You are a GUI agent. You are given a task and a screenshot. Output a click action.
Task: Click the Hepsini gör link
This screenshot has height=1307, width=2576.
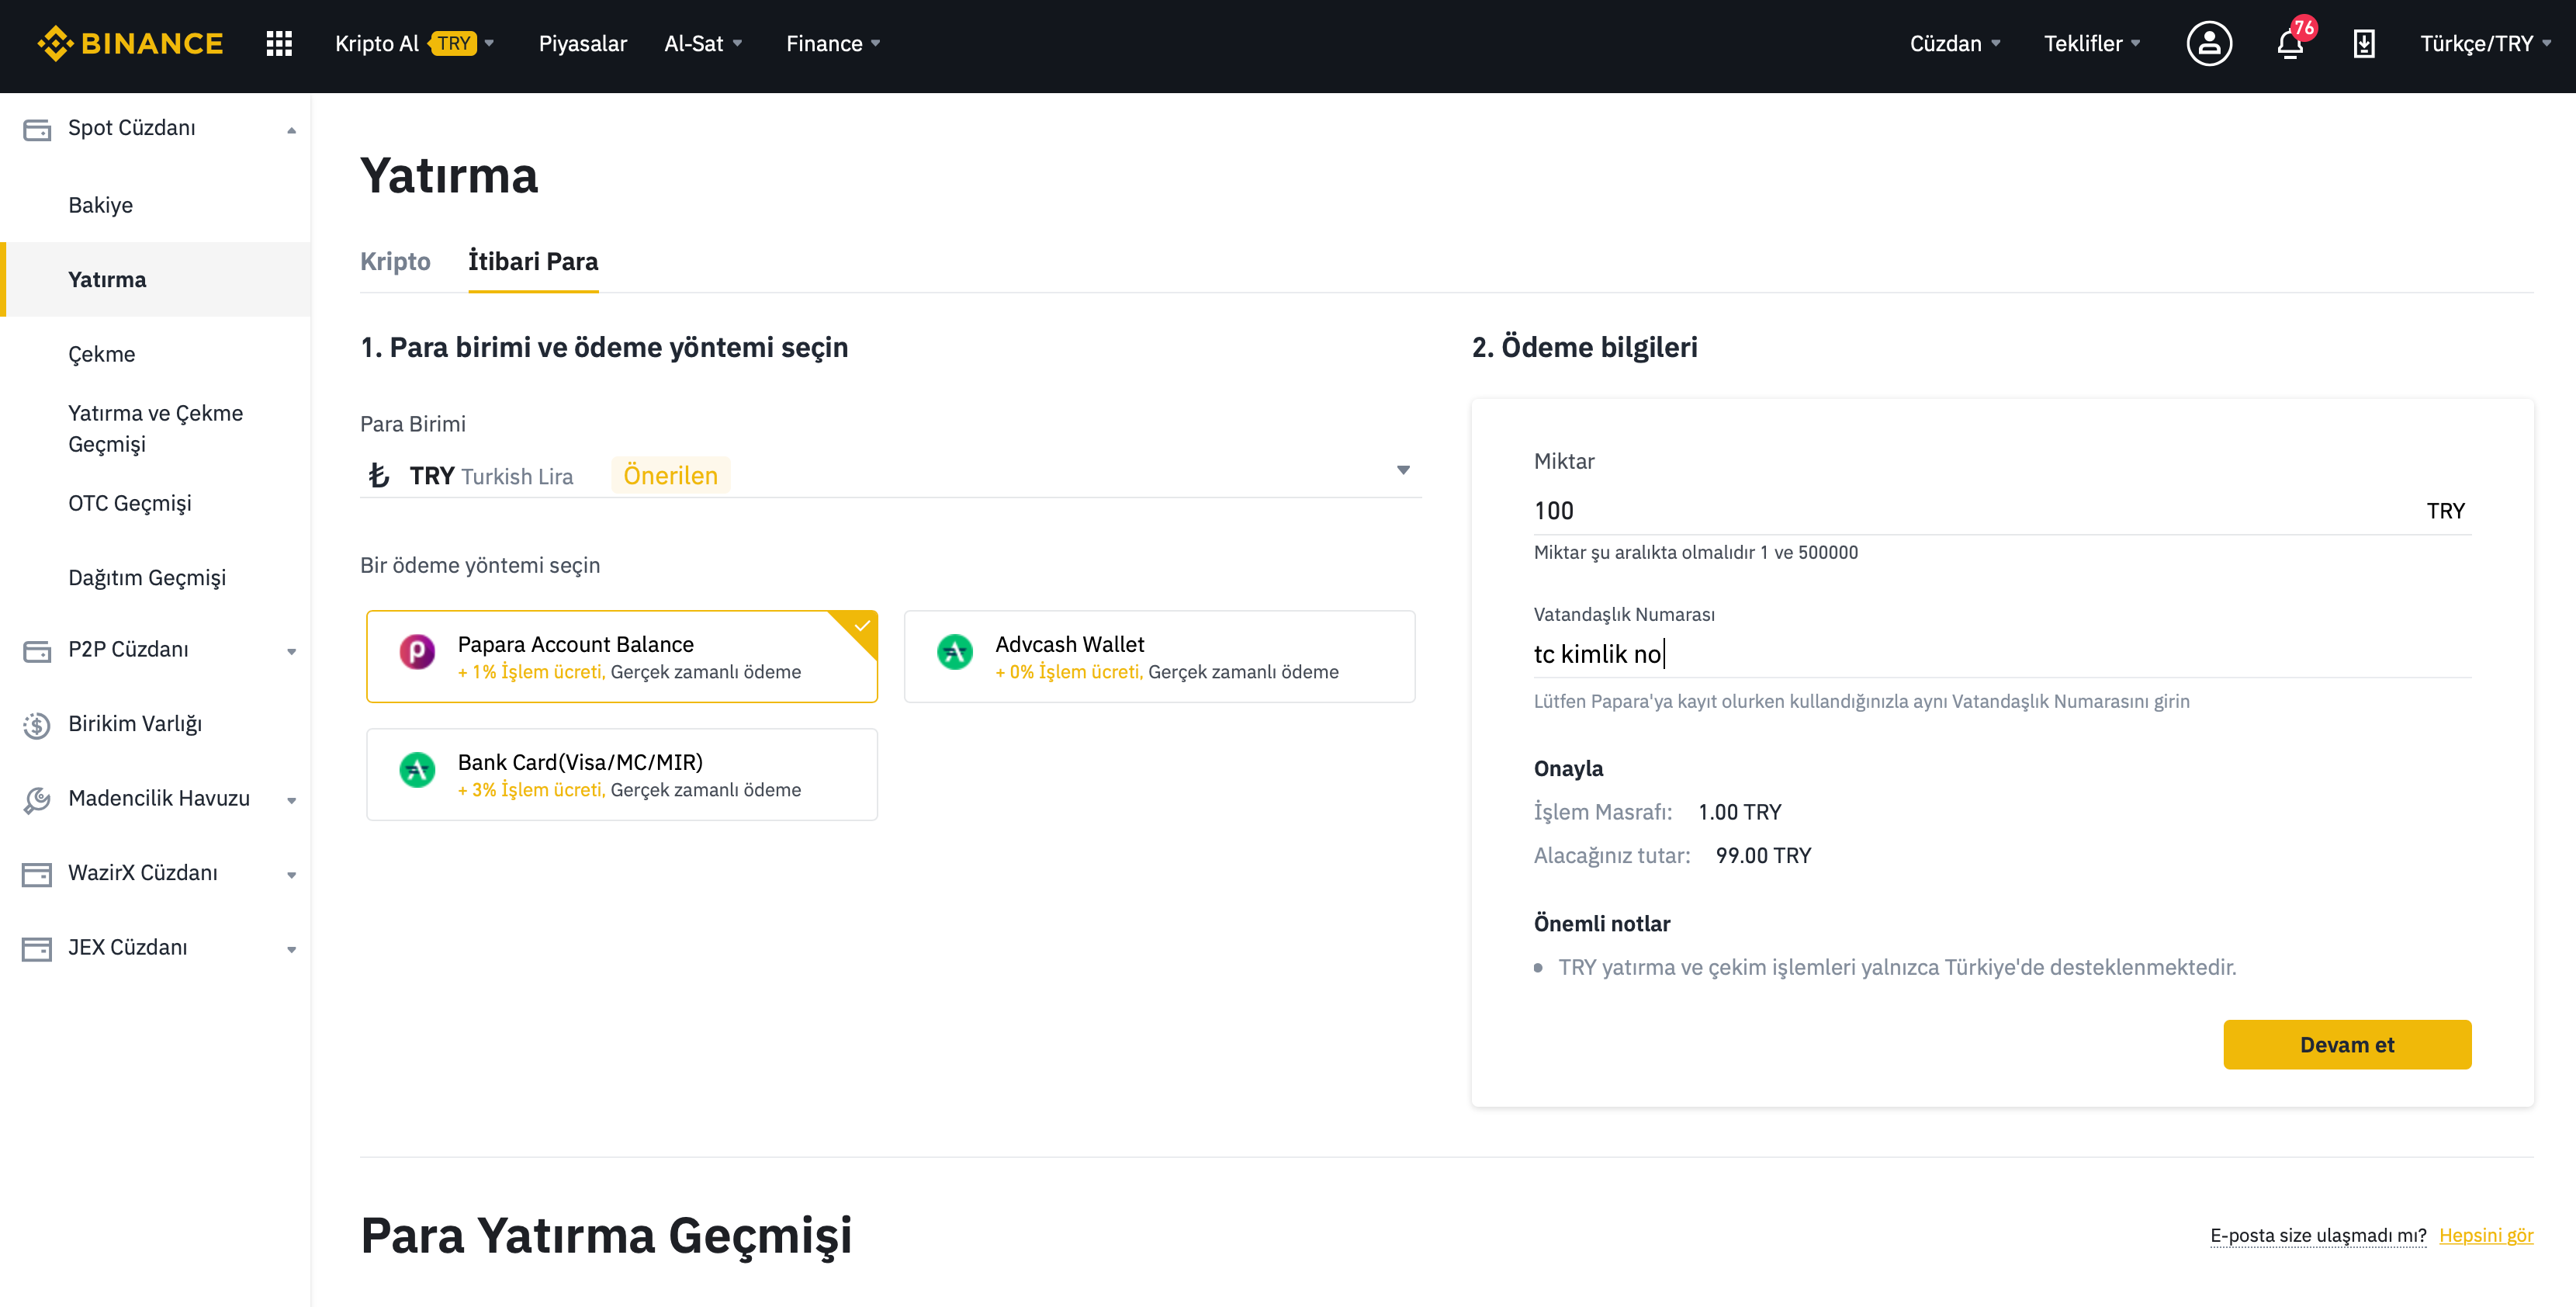[2486, 1235]
